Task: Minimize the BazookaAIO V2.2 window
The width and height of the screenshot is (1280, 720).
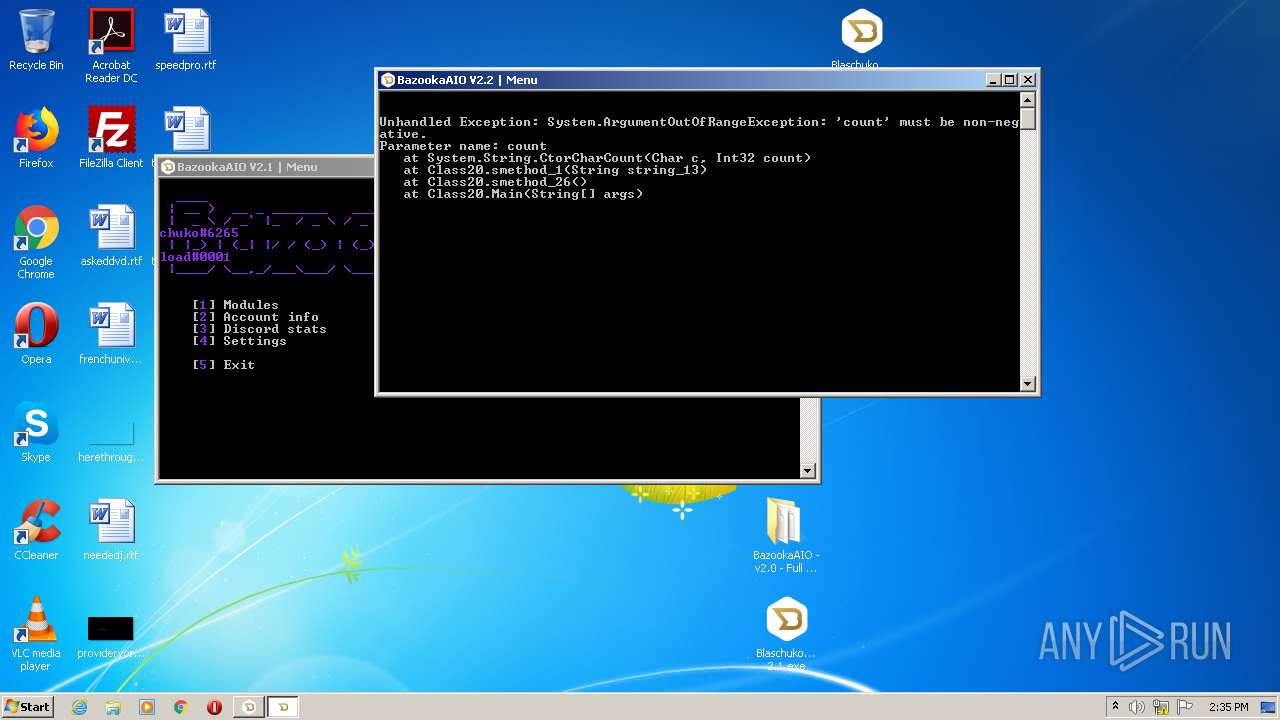Action: [993, 80]
